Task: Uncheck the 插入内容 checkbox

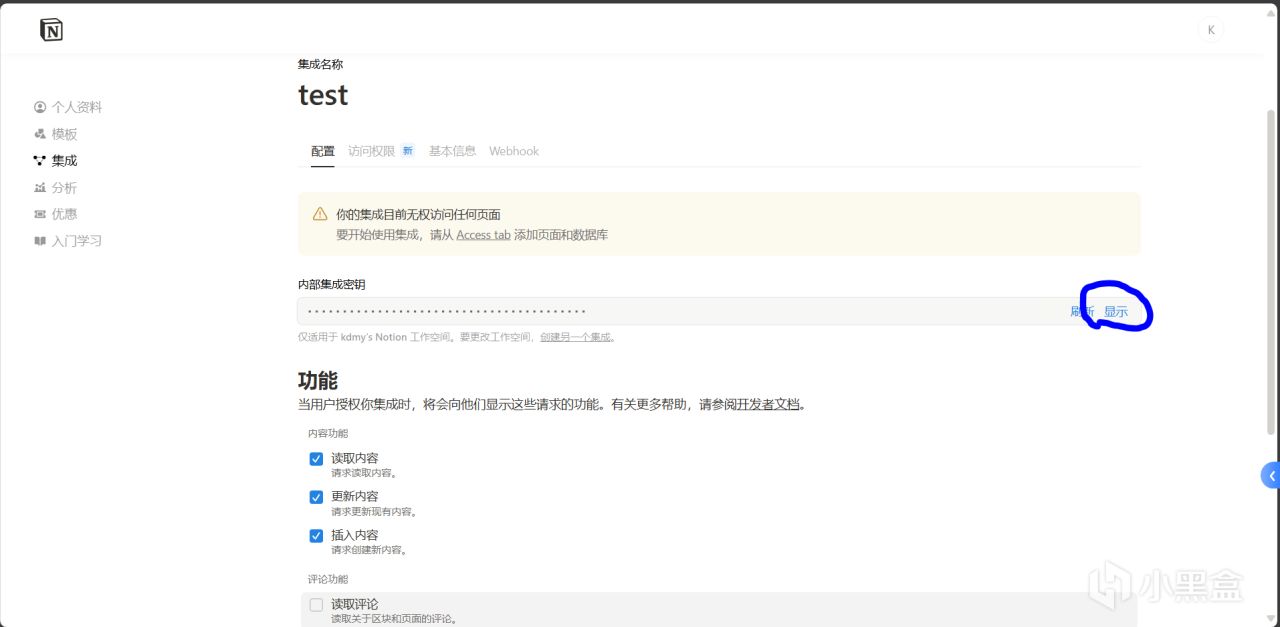Action: tap(316, 536)
